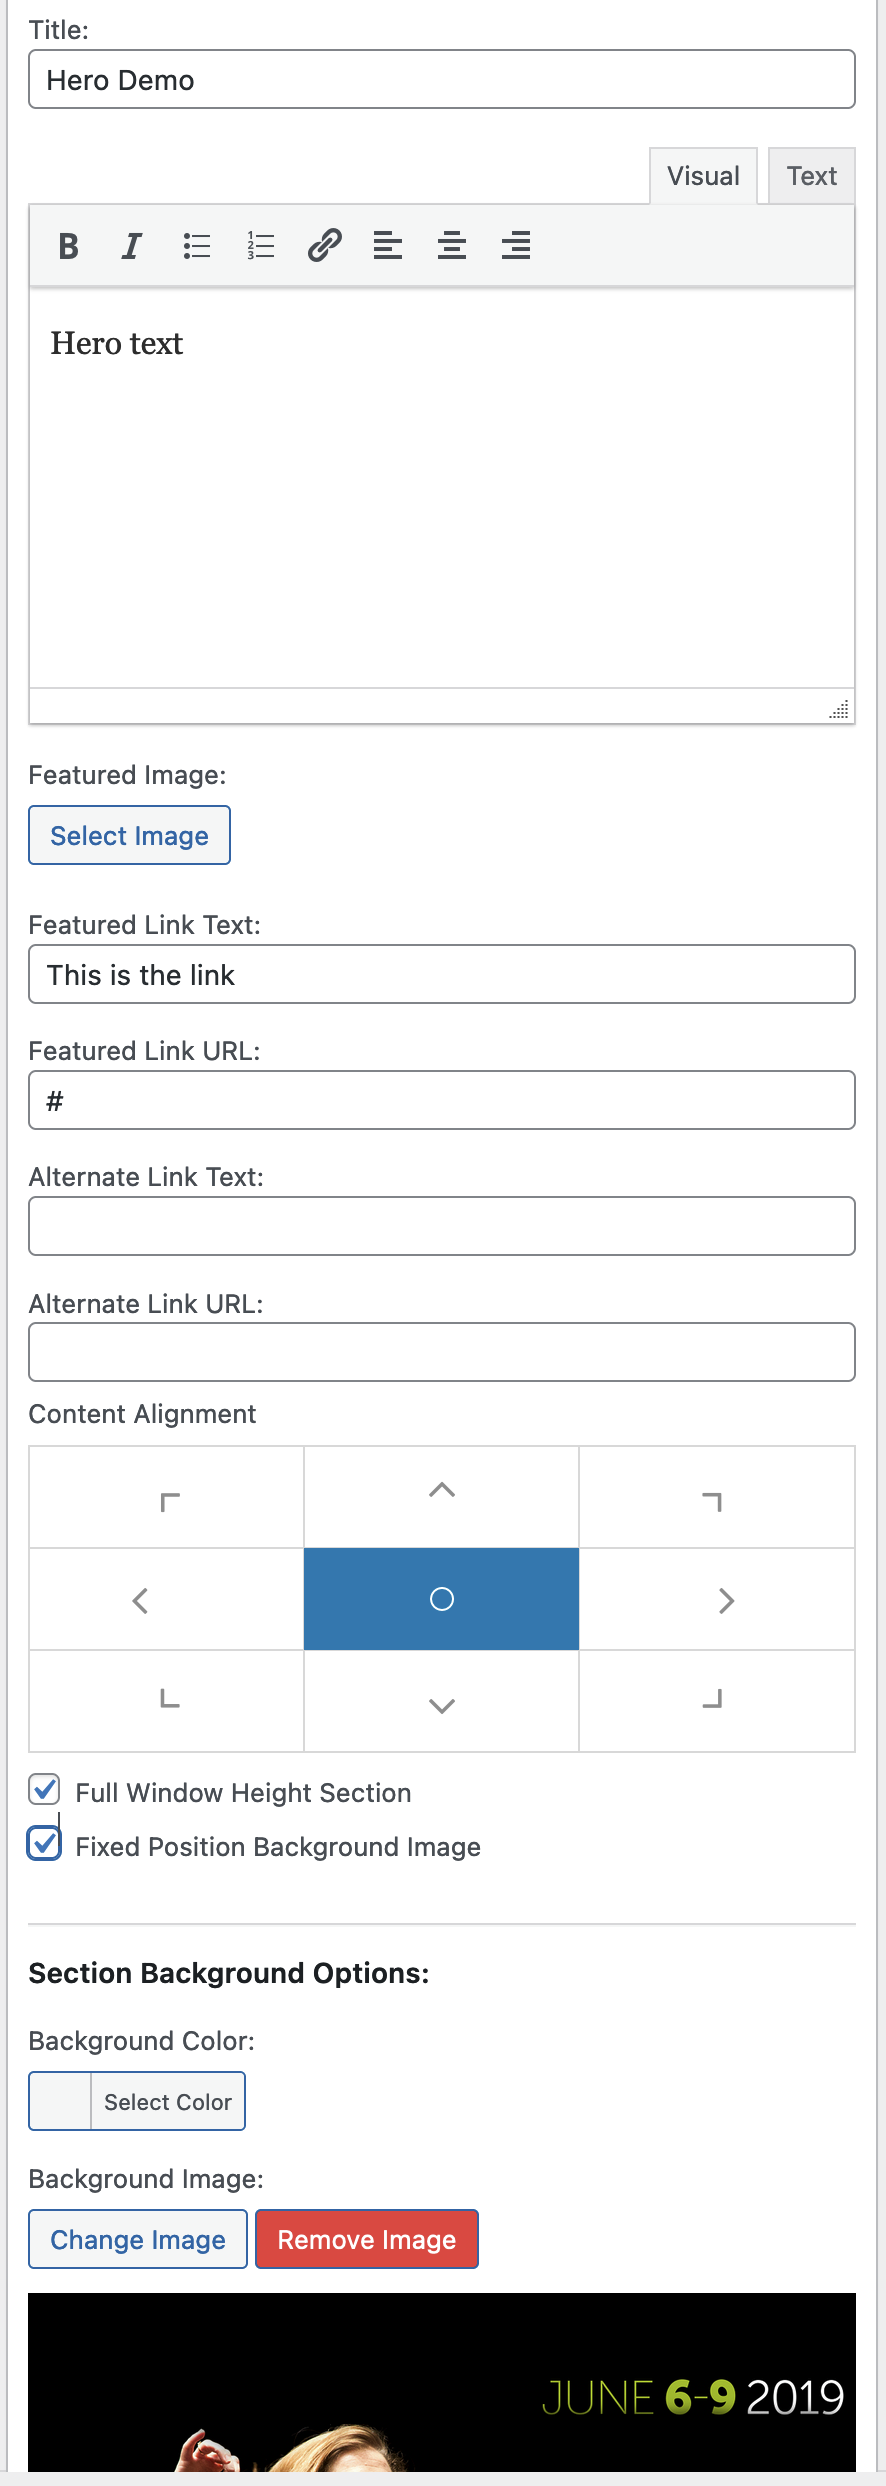
Task: Click the Select Image button
Action: (130, 835)
